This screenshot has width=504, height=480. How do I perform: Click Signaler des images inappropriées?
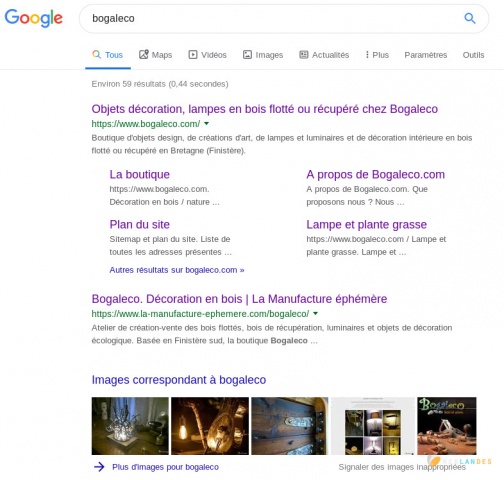tap(402, 467)
